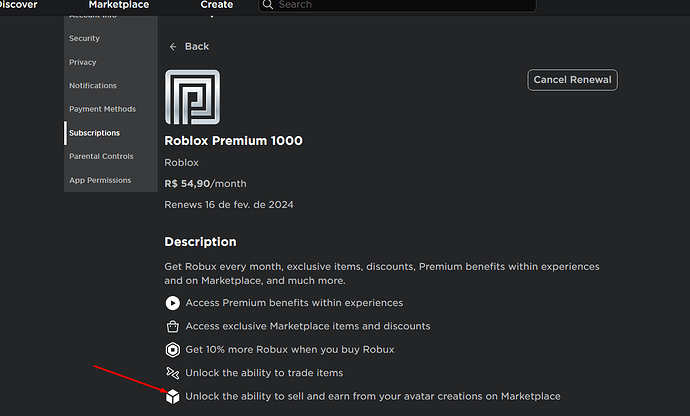Click the search magnifier icon
690x416 pixels.
pyautogui.click(x=267, y=5)
